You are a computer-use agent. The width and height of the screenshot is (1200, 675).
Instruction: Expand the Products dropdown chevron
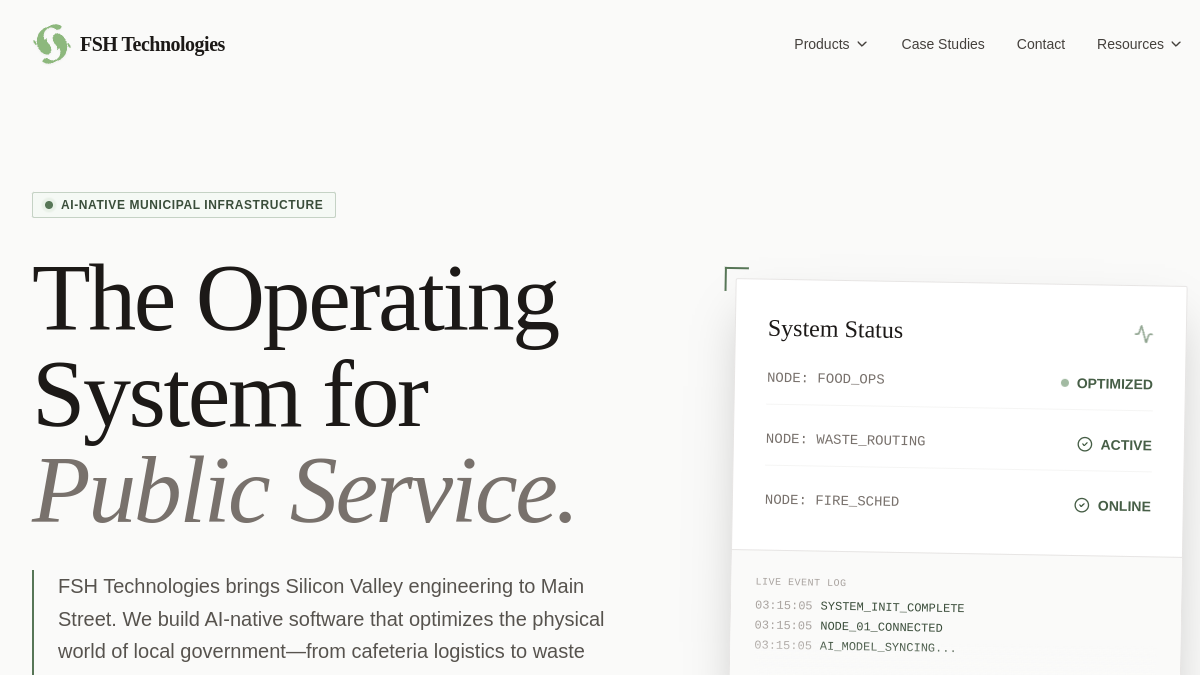pyautogui.click(x=862, y=44)
